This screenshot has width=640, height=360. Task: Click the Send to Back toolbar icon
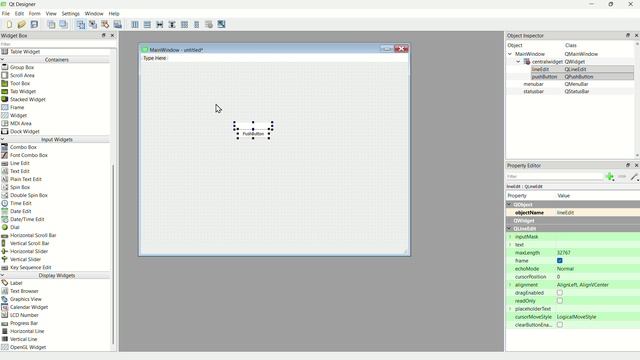point(51,24)
